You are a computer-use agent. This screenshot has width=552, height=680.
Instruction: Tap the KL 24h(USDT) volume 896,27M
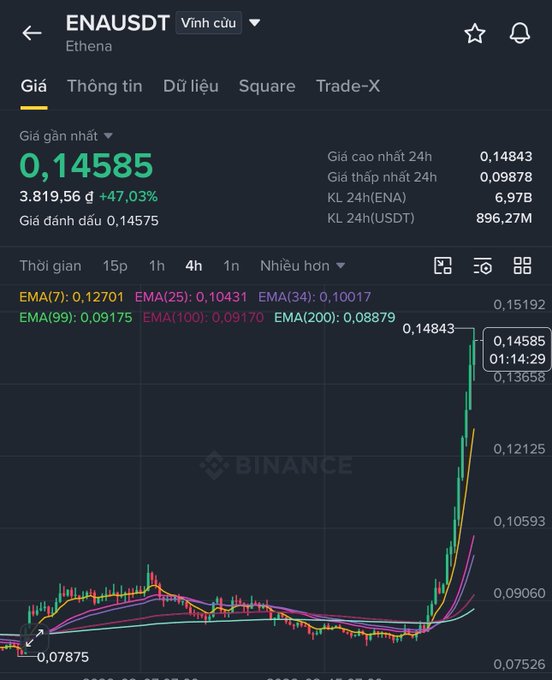coord(504,218)
